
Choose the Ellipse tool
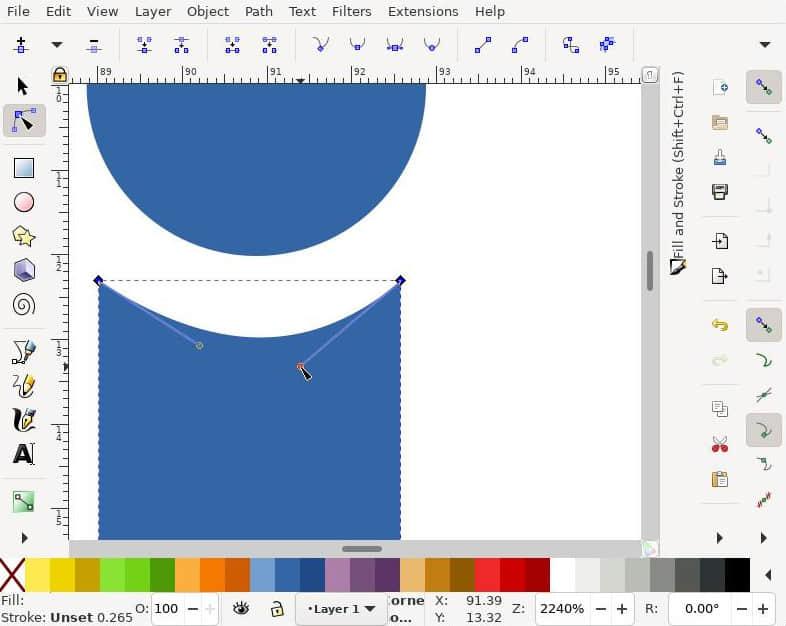24,202
